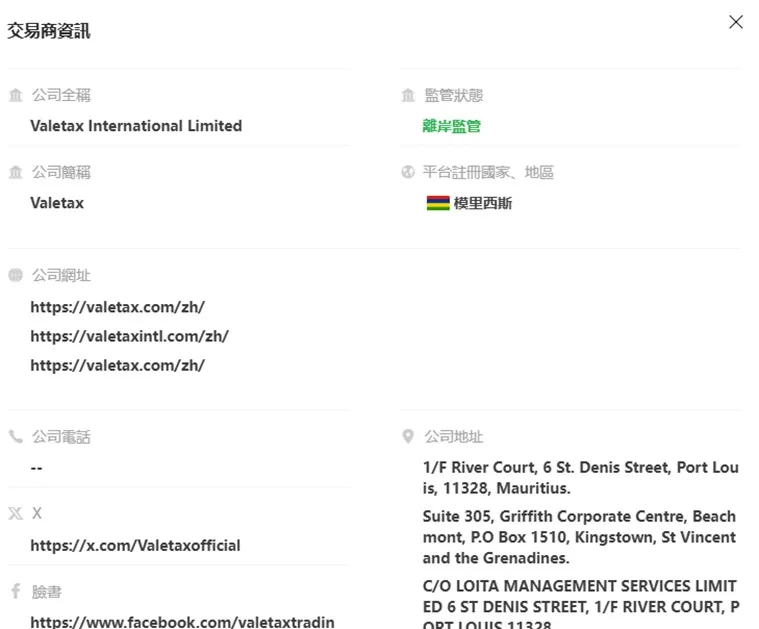
Task: Open the https://x.com/Valetaxofficial link
Action: click(135, 546)
